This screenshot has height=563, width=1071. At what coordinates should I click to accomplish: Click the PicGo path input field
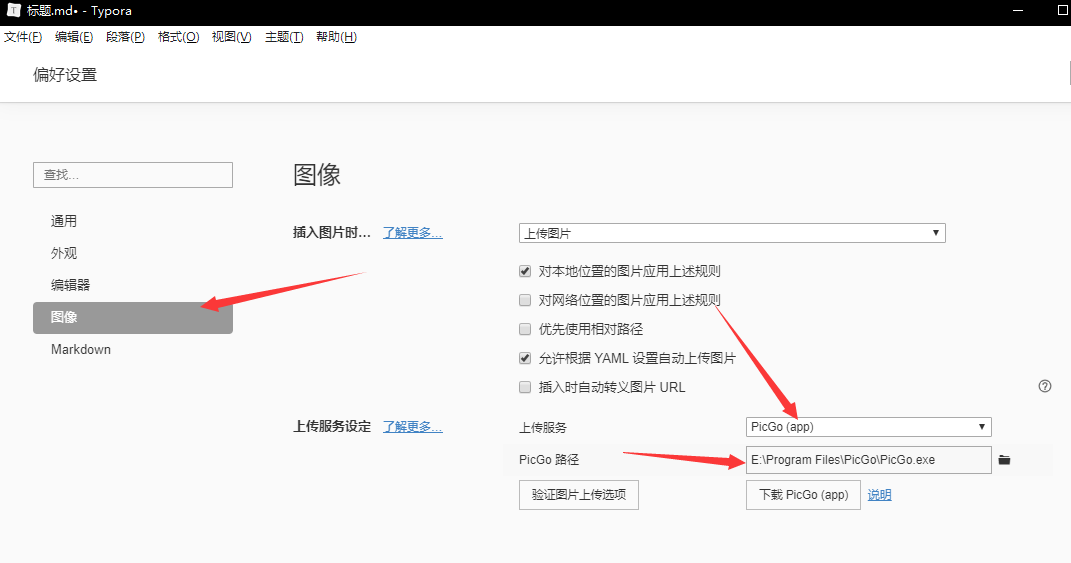pos(868,460)
